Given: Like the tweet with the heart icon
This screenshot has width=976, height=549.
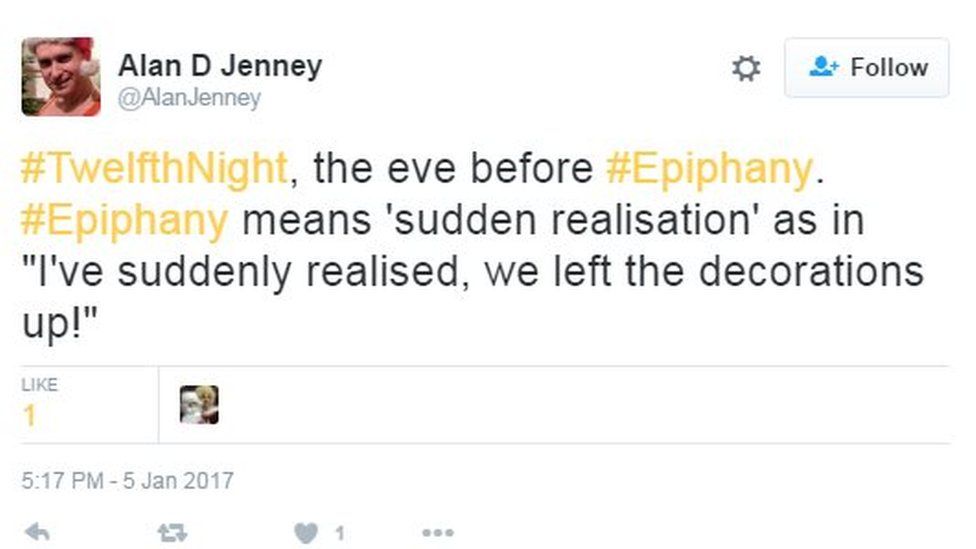Looking at the screenshot, I should [x=305, y=532].
